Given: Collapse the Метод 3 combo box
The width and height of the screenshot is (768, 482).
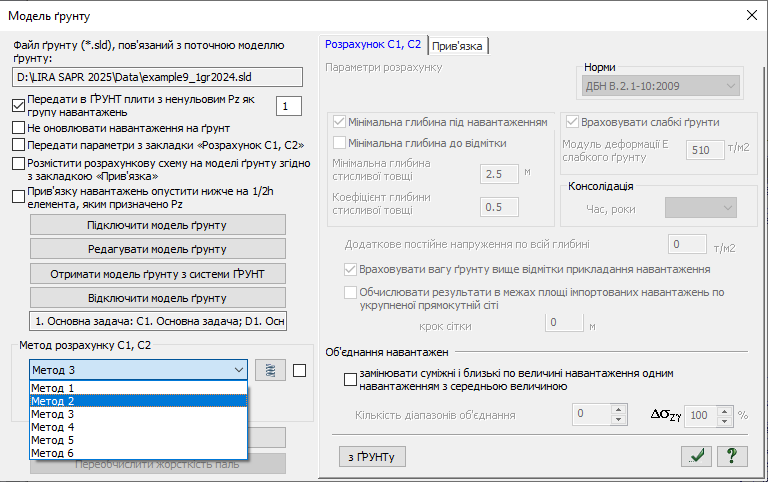Looking at the screenshot, I should pyautogui.click(x=238, y=371).
